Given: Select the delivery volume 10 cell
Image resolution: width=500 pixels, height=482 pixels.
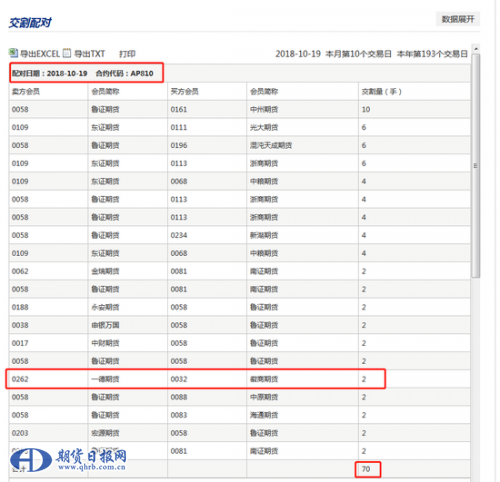Looking at the screenshot, I should pos(414,110).
